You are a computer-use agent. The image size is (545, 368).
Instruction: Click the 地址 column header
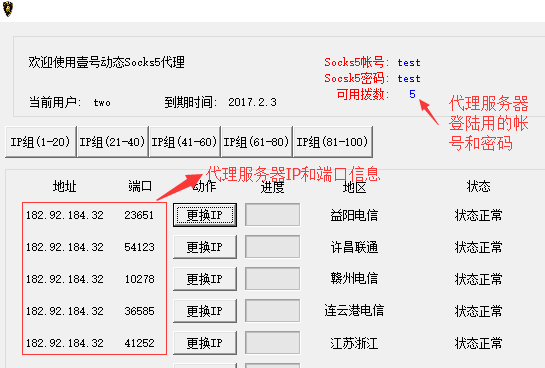tap(65, 187)
